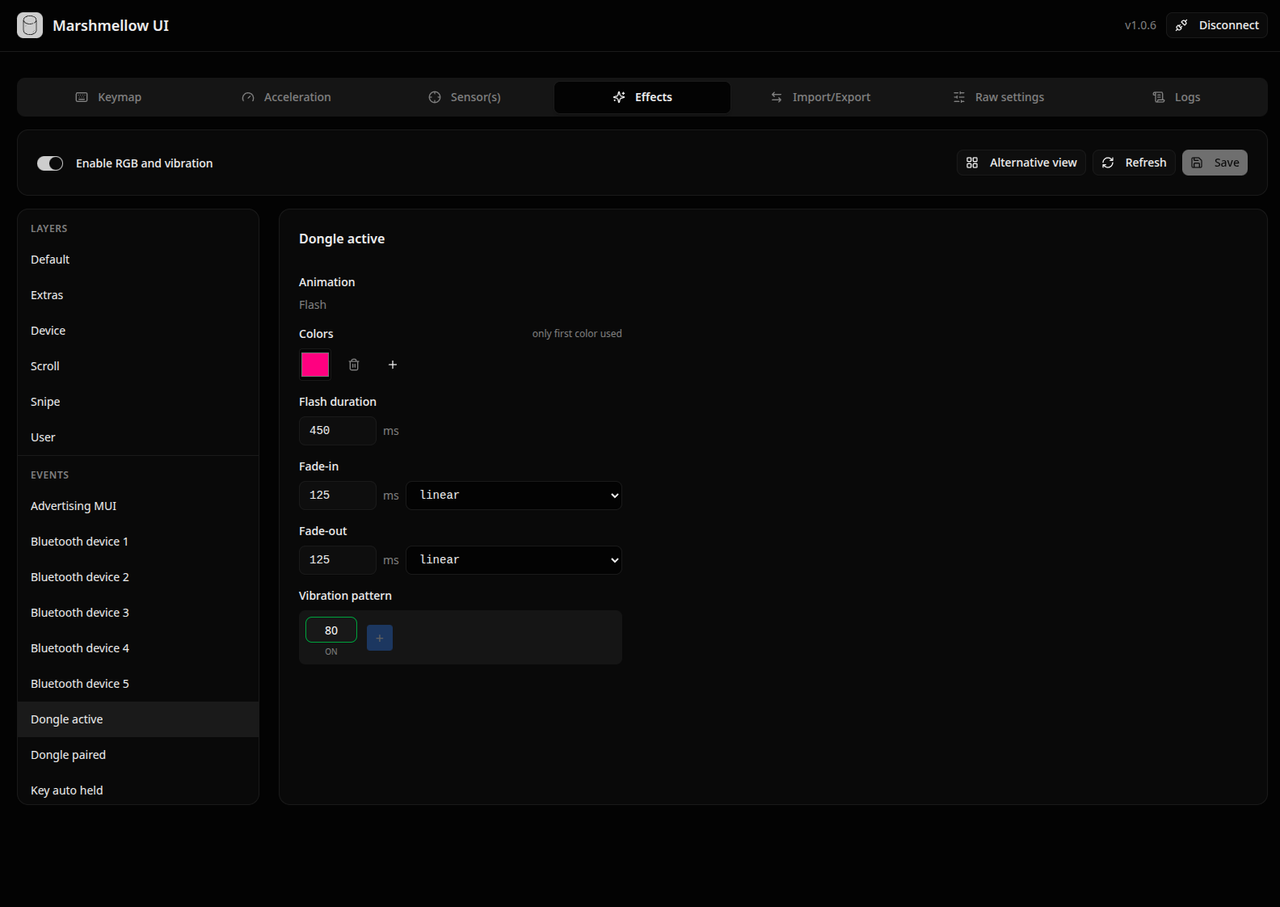Open the Bluetooth device 2 event
1280x907 pixels.
click(138, 577)
